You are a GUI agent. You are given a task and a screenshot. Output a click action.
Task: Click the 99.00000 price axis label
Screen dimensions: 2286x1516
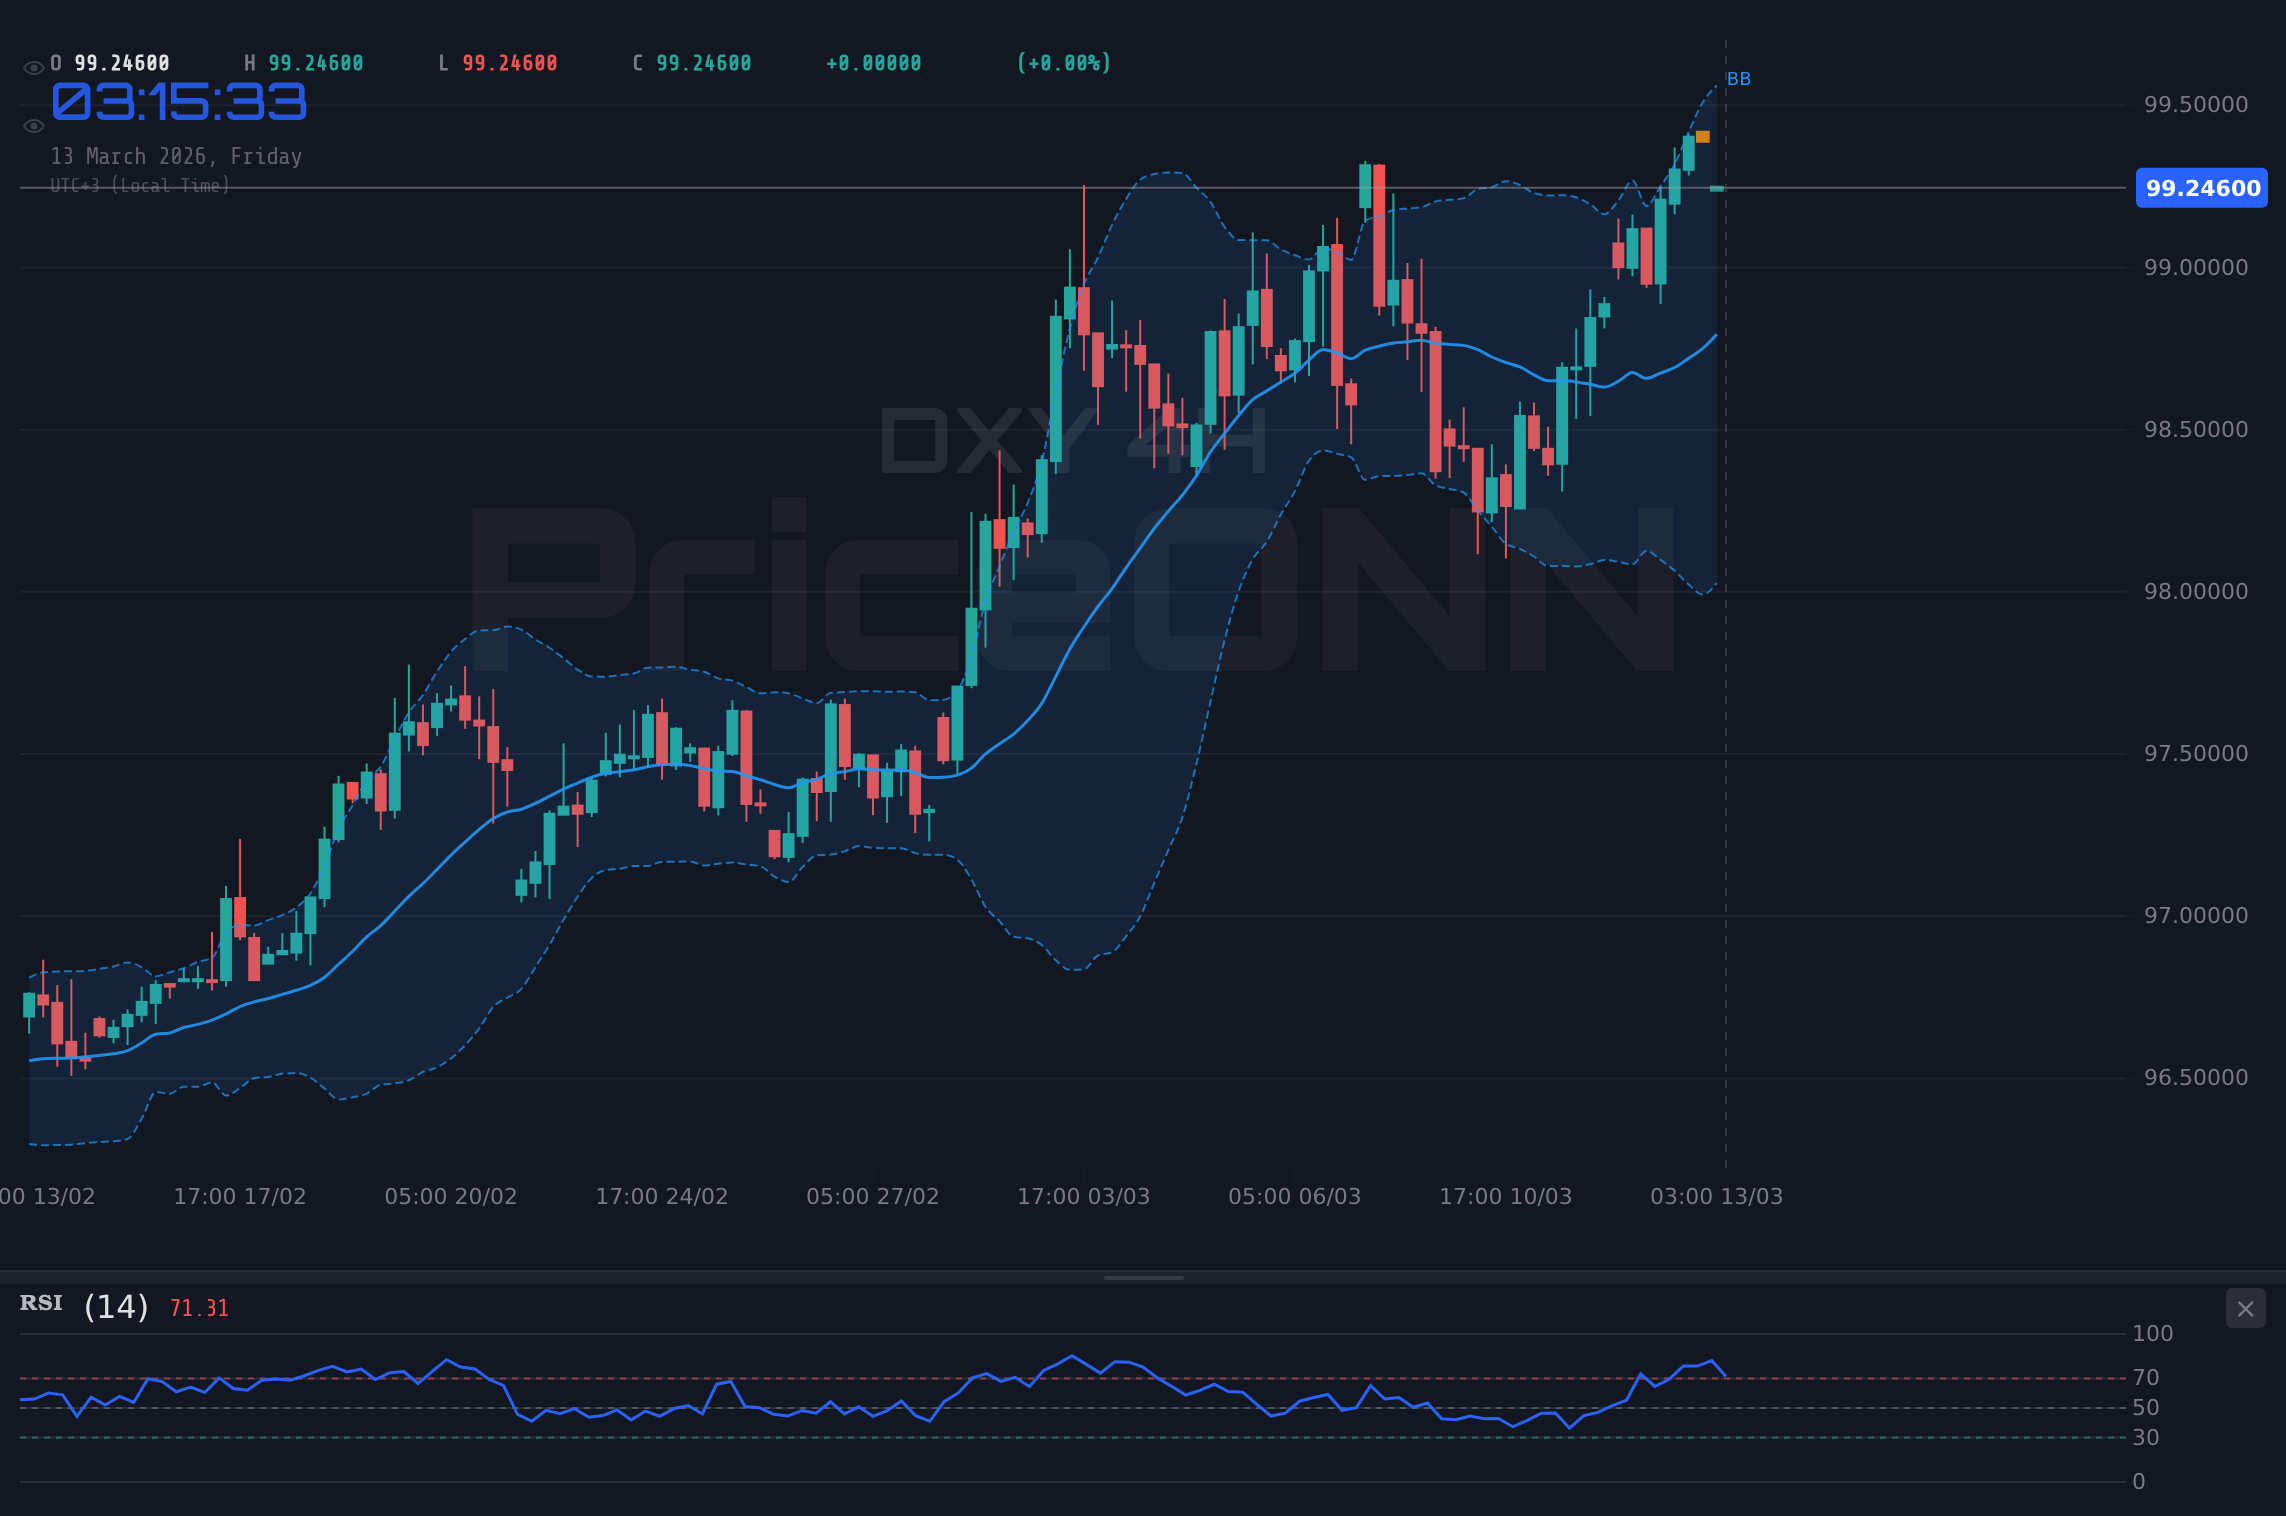point(2196,267)
